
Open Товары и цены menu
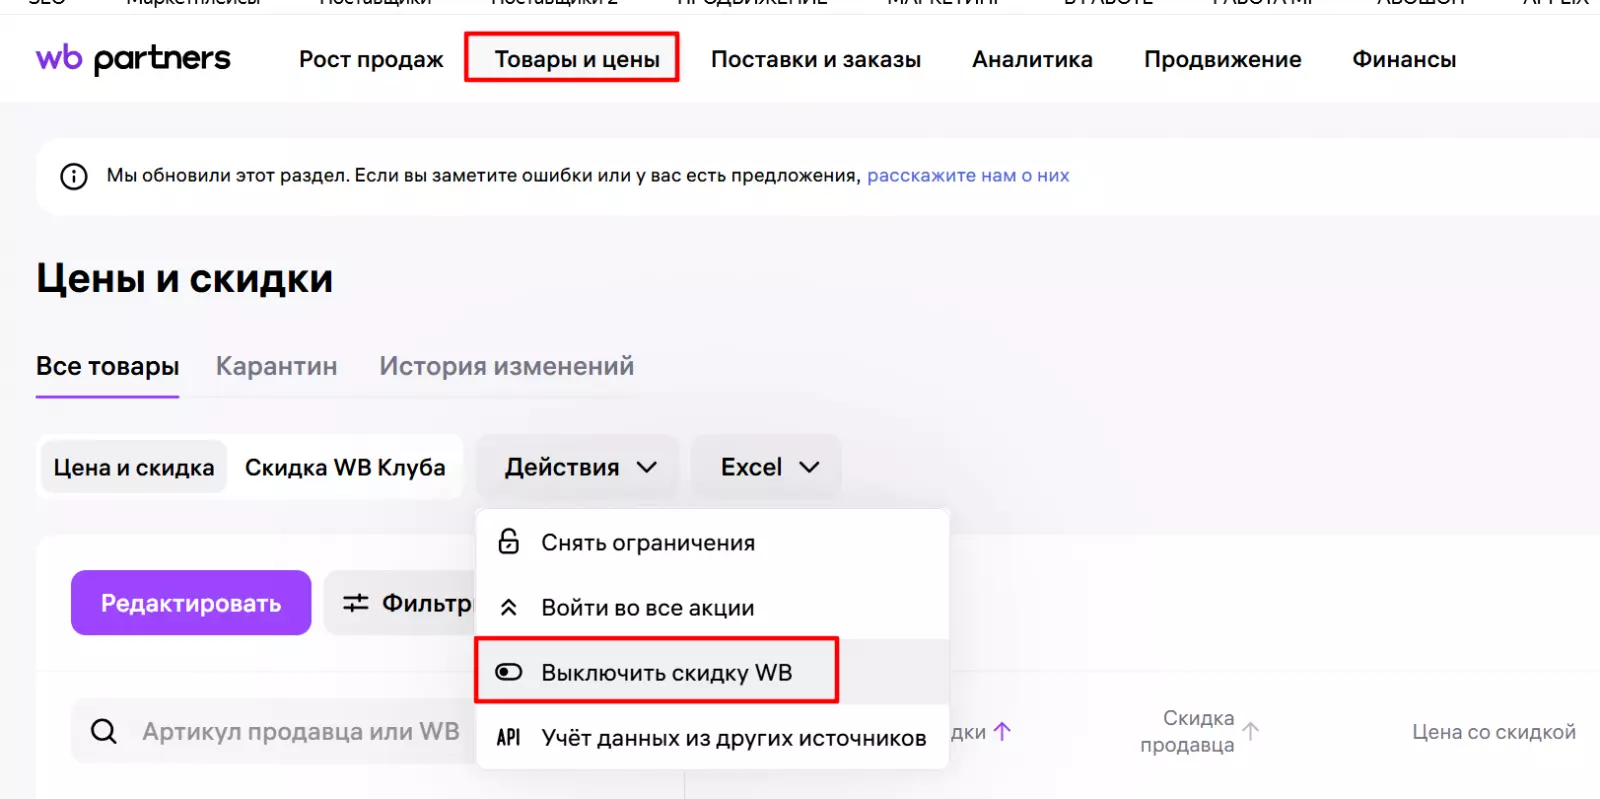pos(577,59)
